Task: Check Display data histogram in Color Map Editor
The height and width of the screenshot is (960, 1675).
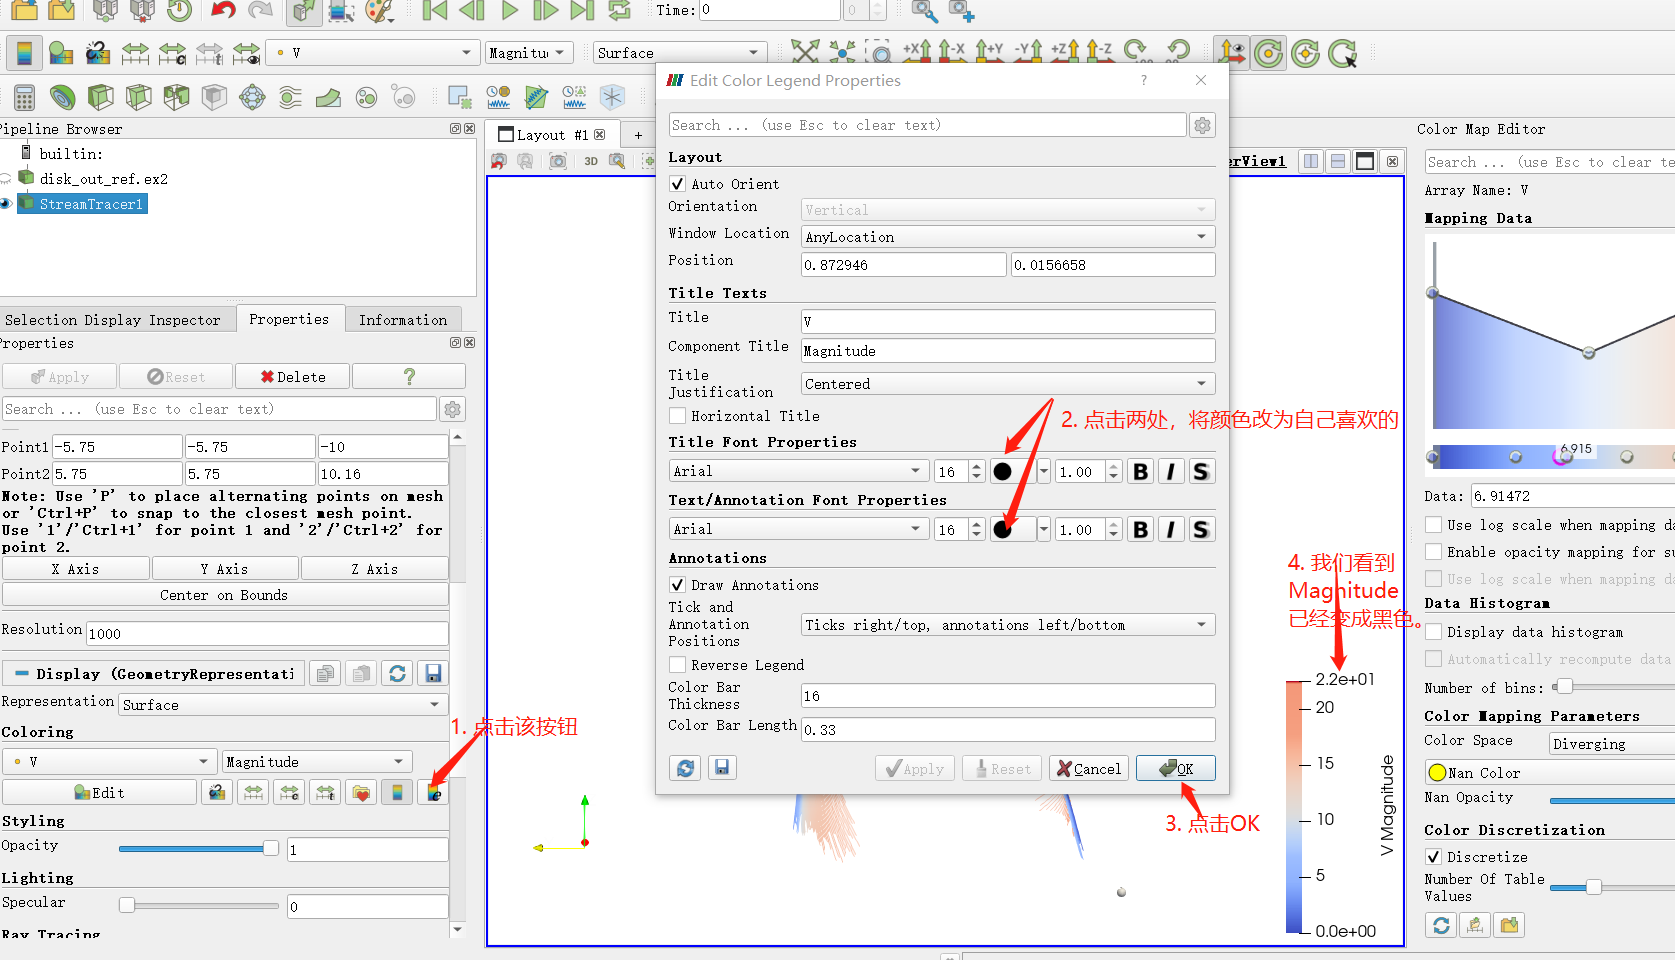Action: tap(1434, 631)
